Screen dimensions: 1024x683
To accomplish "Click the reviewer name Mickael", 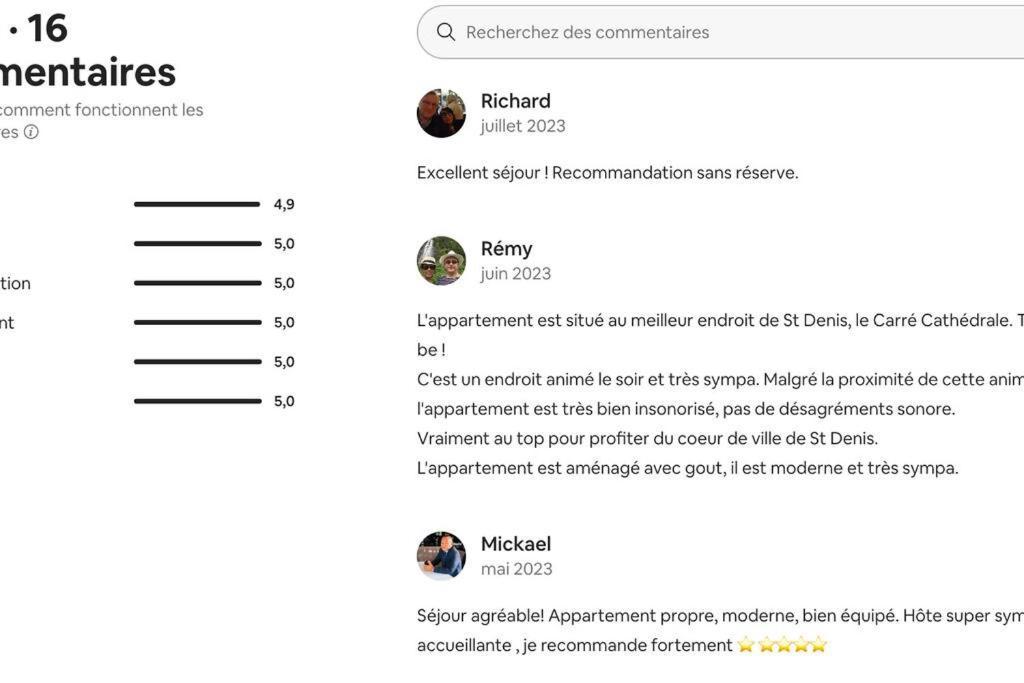I will 515,544.
